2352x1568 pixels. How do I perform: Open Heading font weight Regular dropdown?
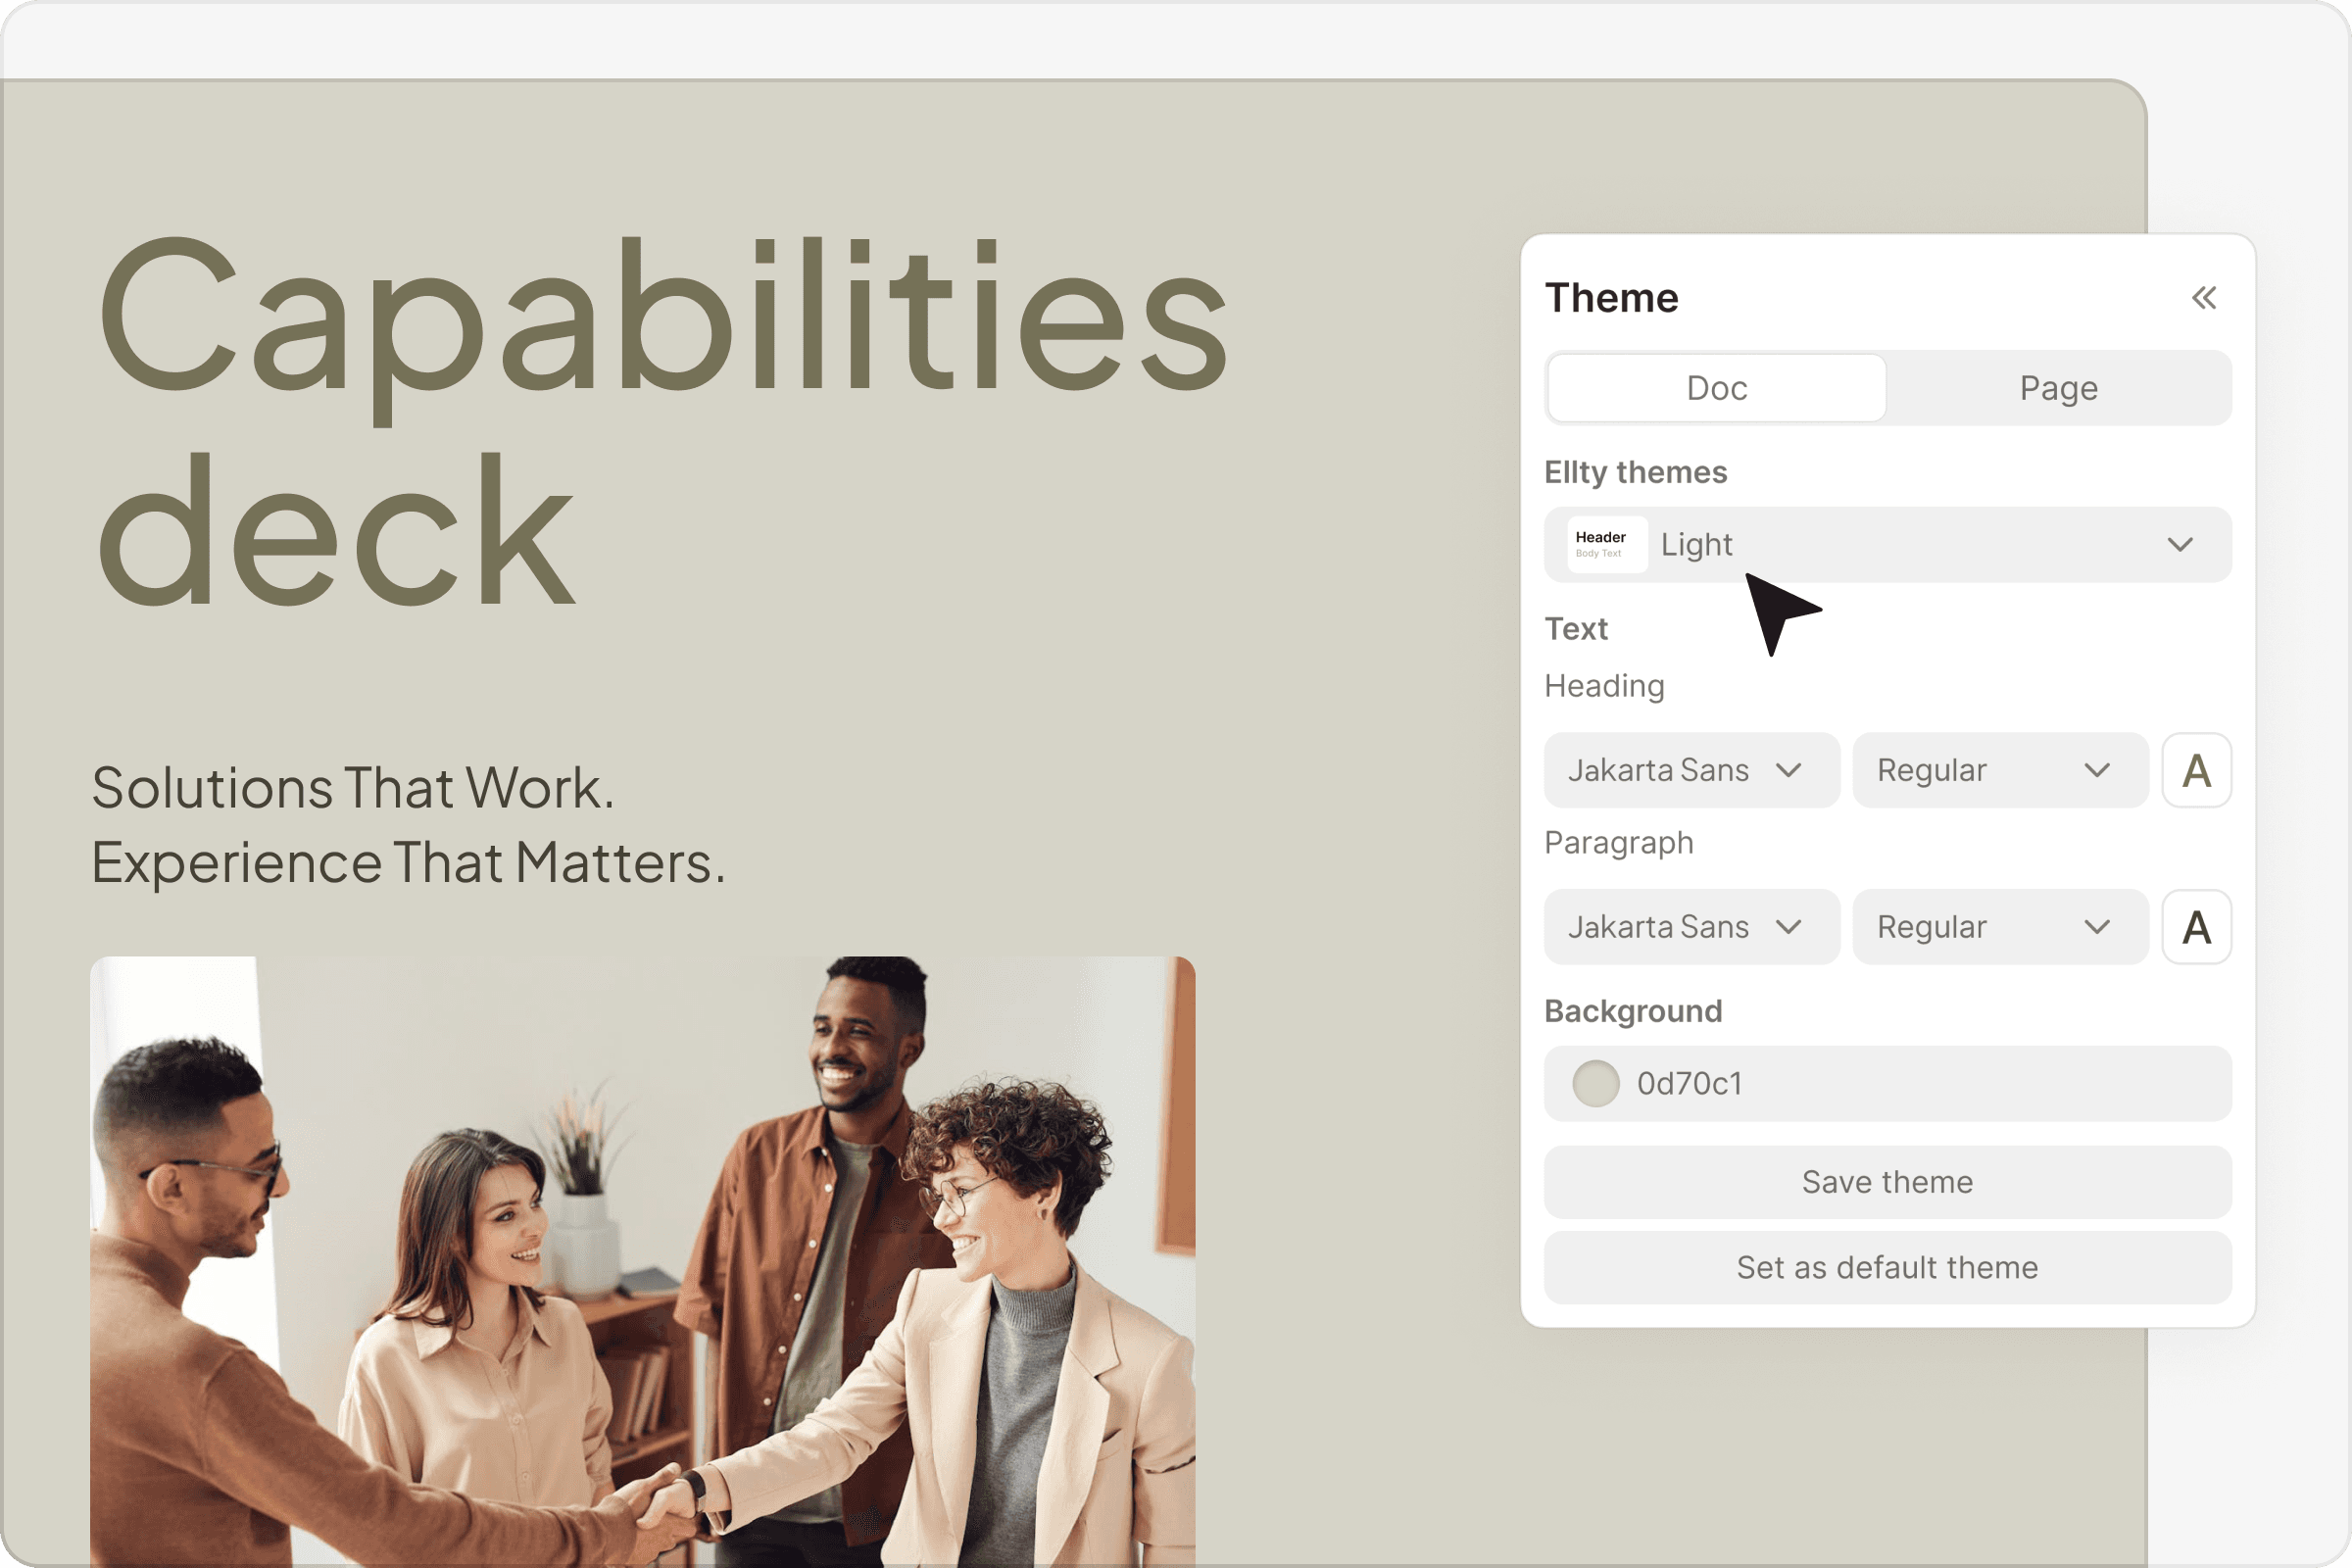pos(2000,770)
